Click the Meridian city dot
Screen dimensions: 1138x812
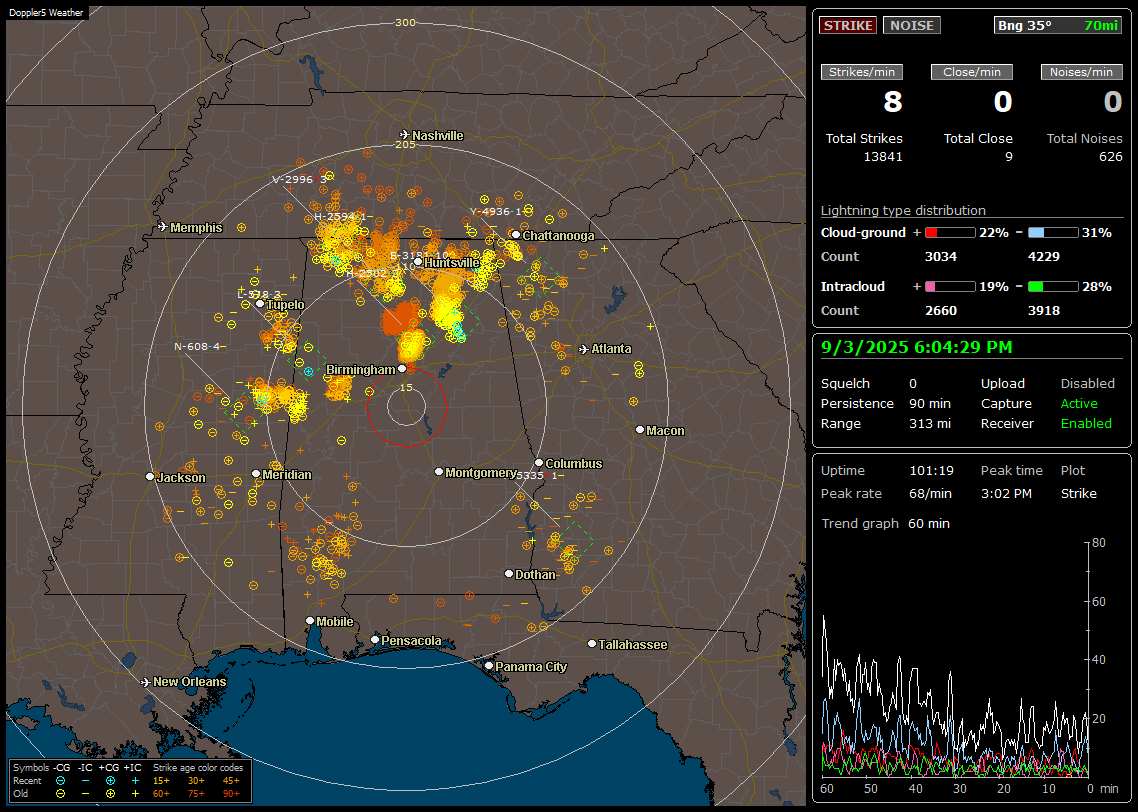click(x=255, y=474)
